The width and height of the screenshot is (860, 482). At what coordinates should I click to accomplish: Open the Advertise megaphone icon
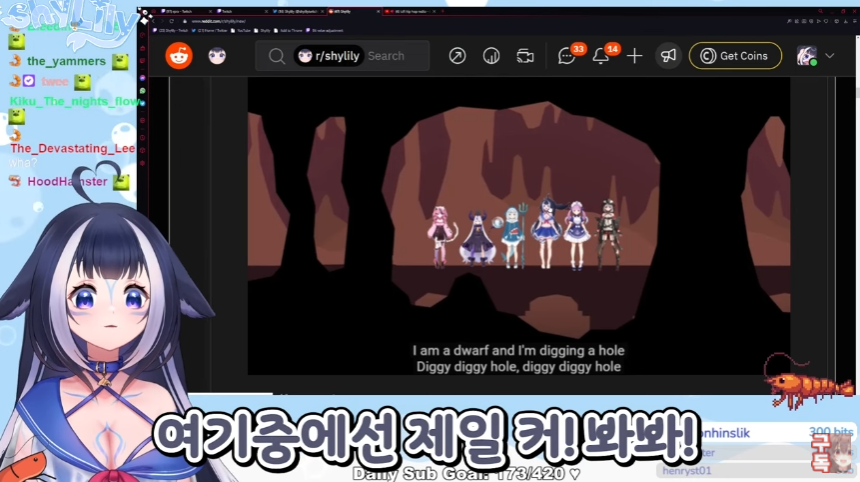tap(668, 56)
